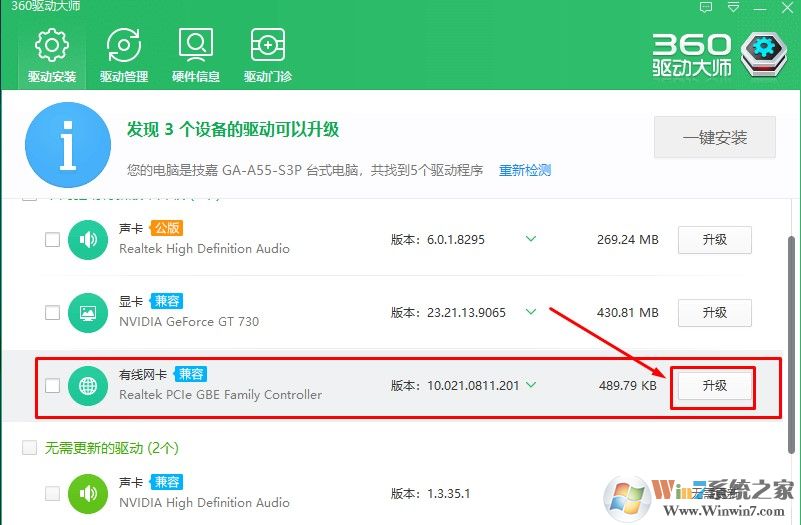
Task: Click the NVIDIA GeForce display card icon
Action: click(x=88, y=313)
